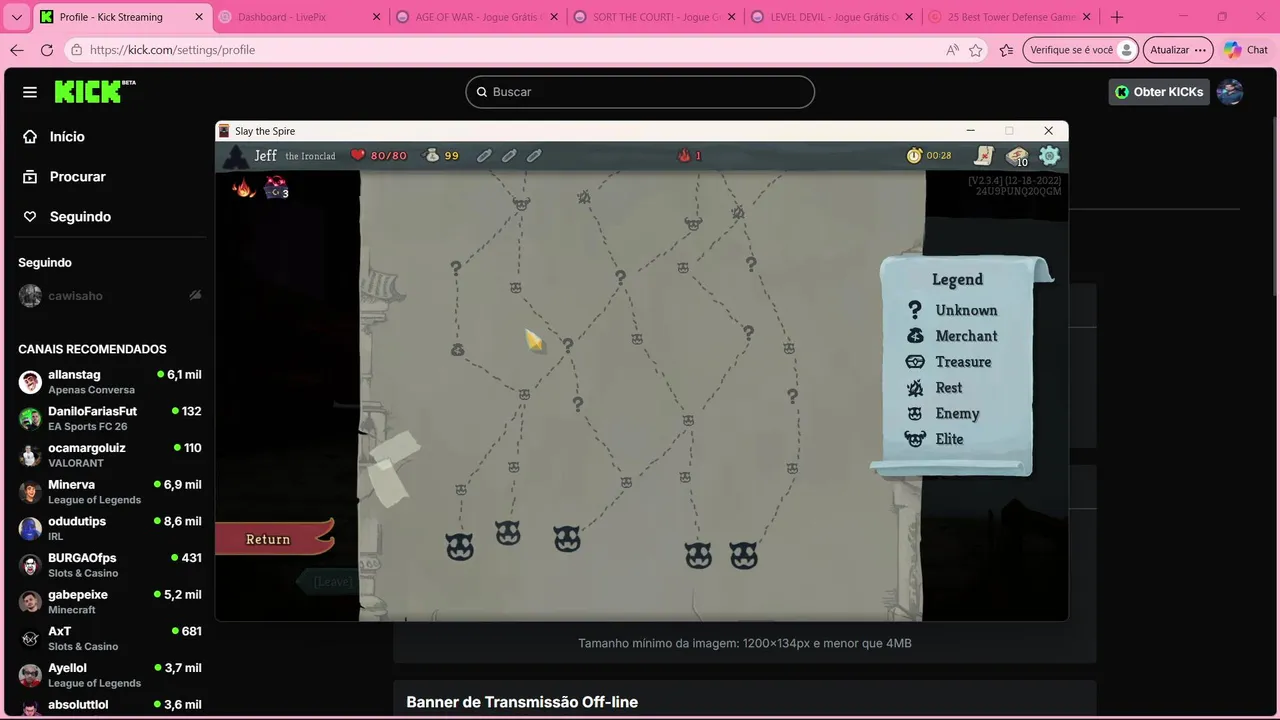Open recommended channel Minerva
Screen dimensions: 1280x720
(x=110, y=491)
